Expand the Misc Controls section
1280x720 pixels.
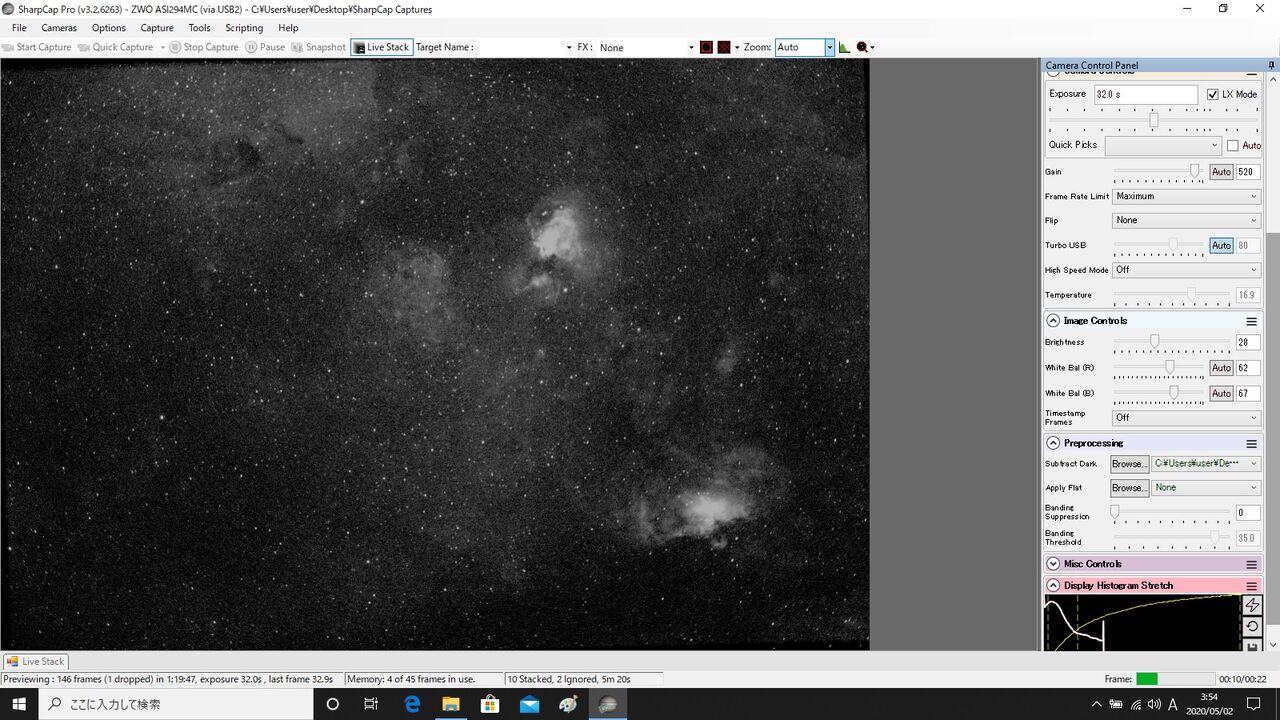1053,564
